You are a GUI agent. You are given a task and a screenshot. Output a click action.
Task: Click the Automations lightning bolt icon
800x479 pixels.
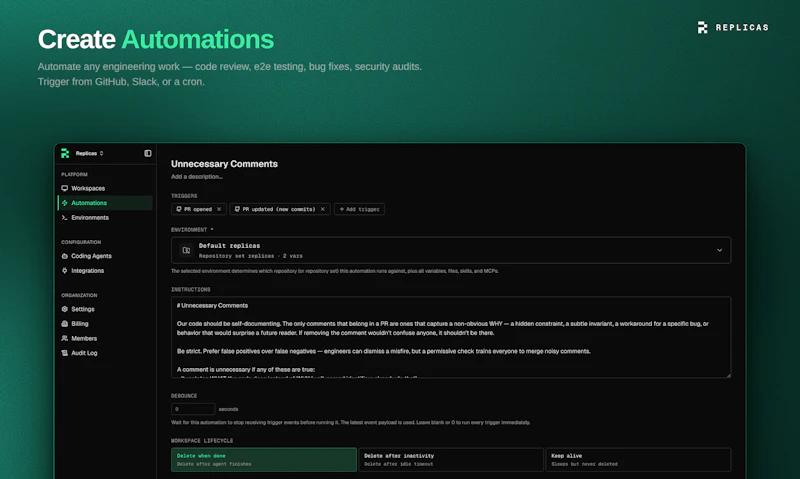click(64, 203)
